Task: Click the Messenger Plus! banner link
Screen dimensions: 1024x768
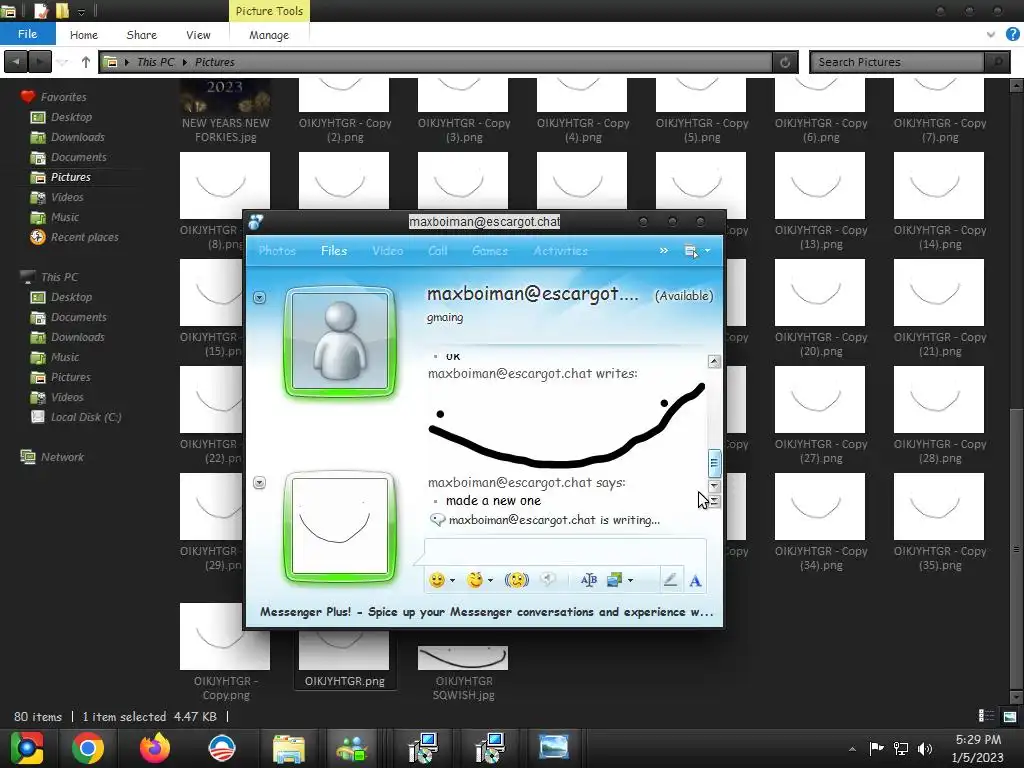Action: 486,612
